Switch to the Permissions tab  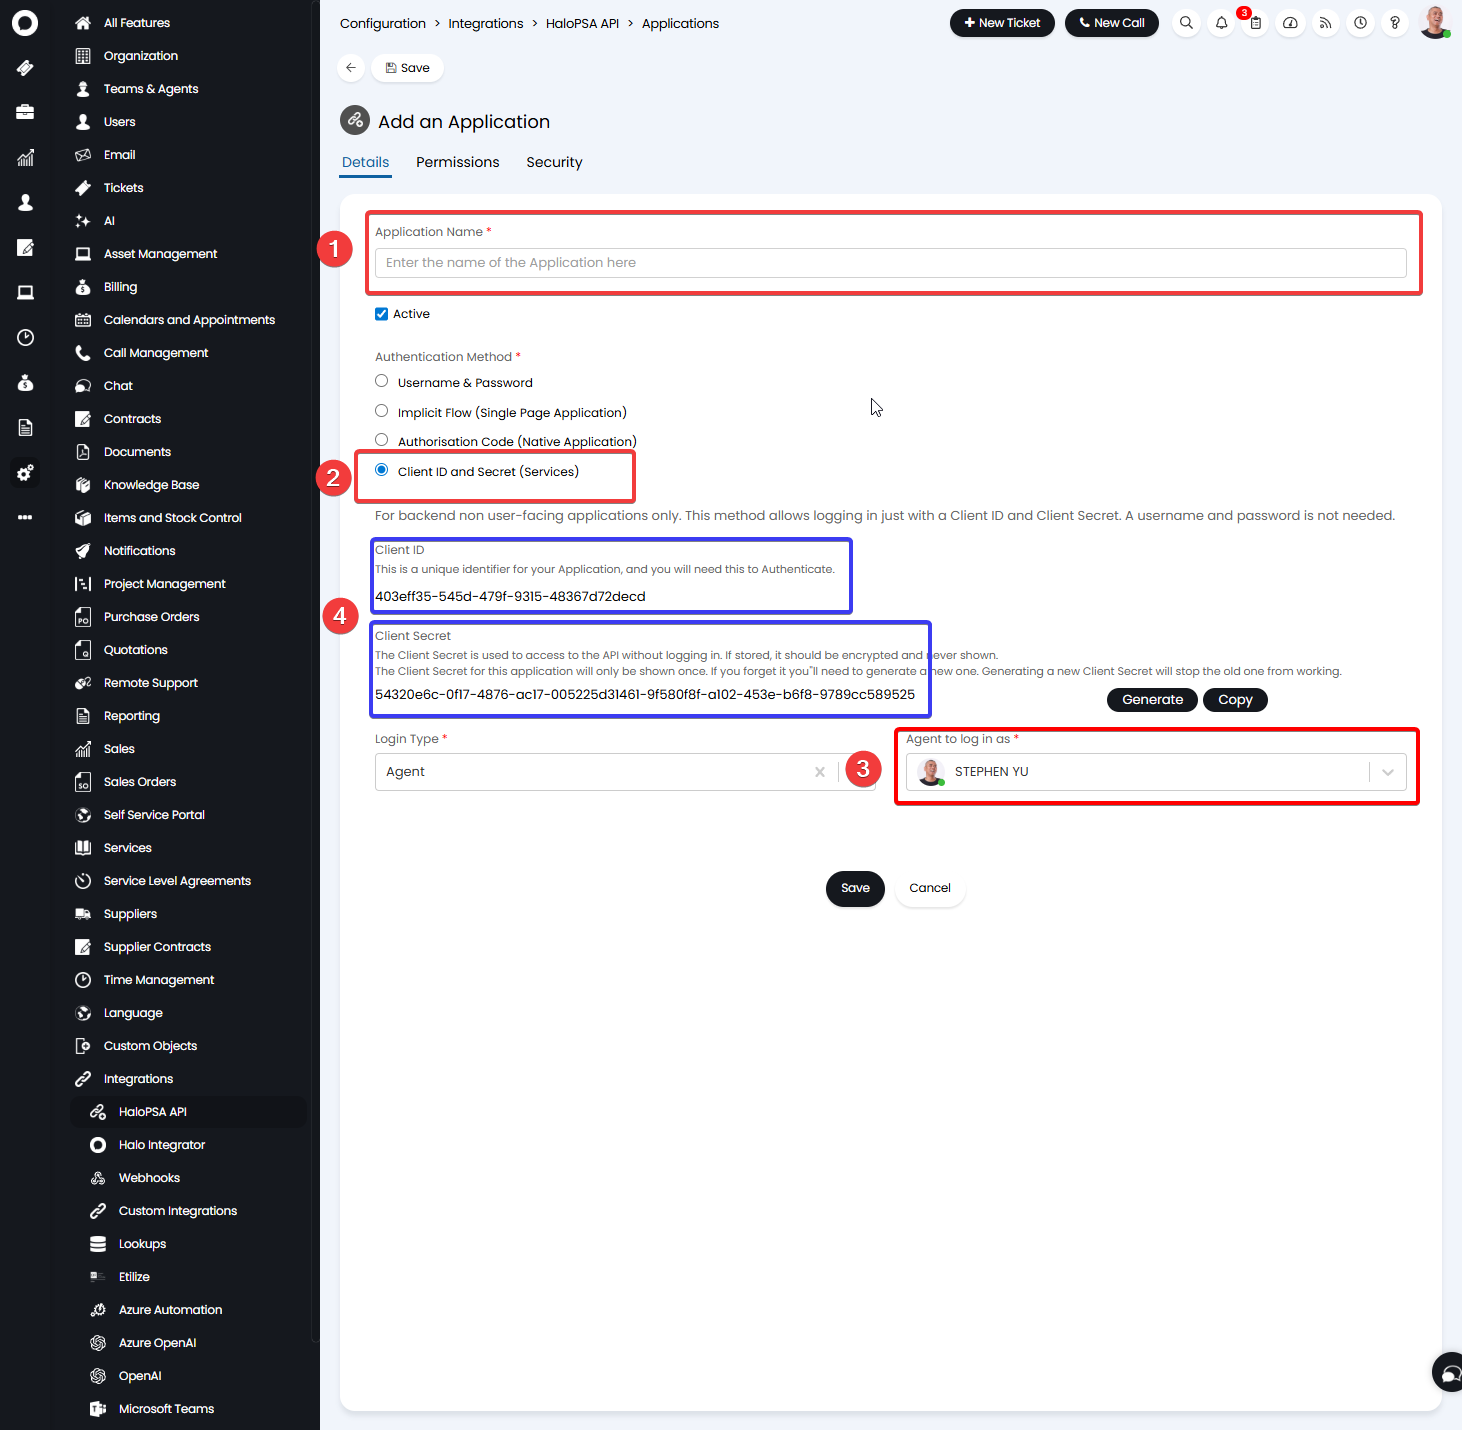point(458,162)
